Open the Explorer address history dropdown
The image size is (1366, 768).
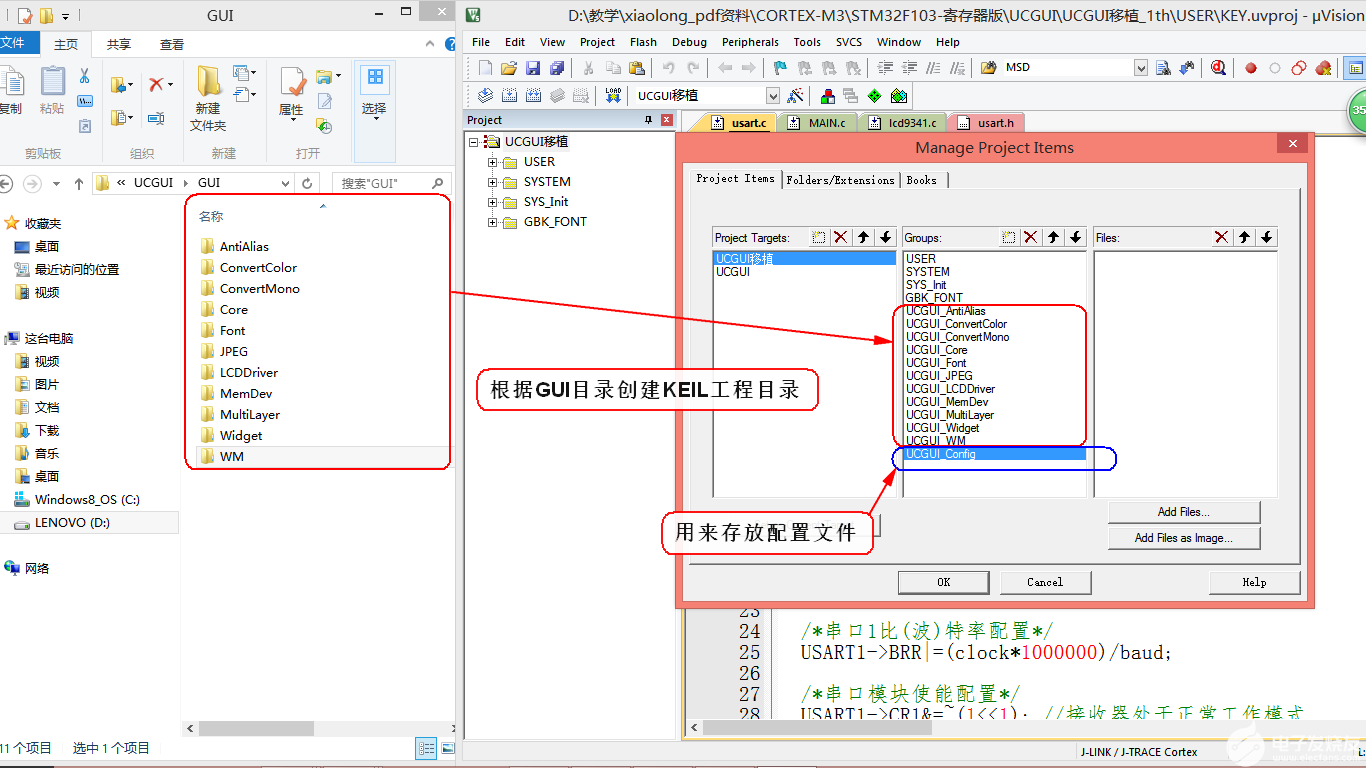(x=286, y=184)
